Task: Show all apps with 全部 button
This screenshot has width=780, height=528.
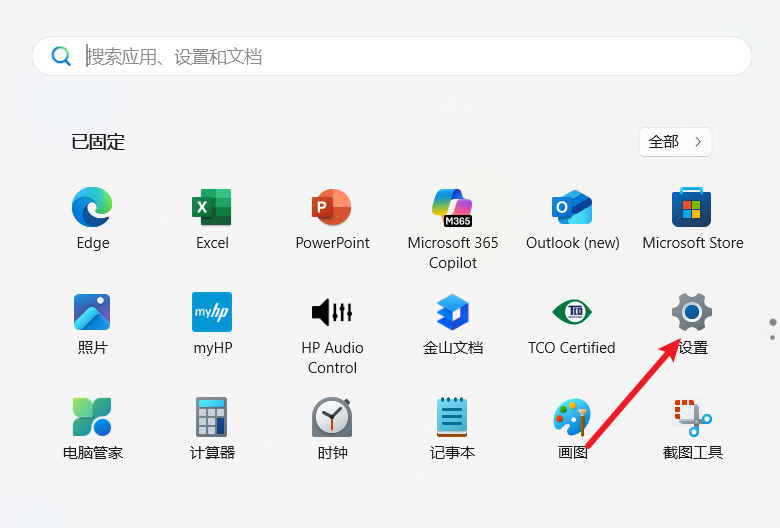Action: (x=675, y=142)
